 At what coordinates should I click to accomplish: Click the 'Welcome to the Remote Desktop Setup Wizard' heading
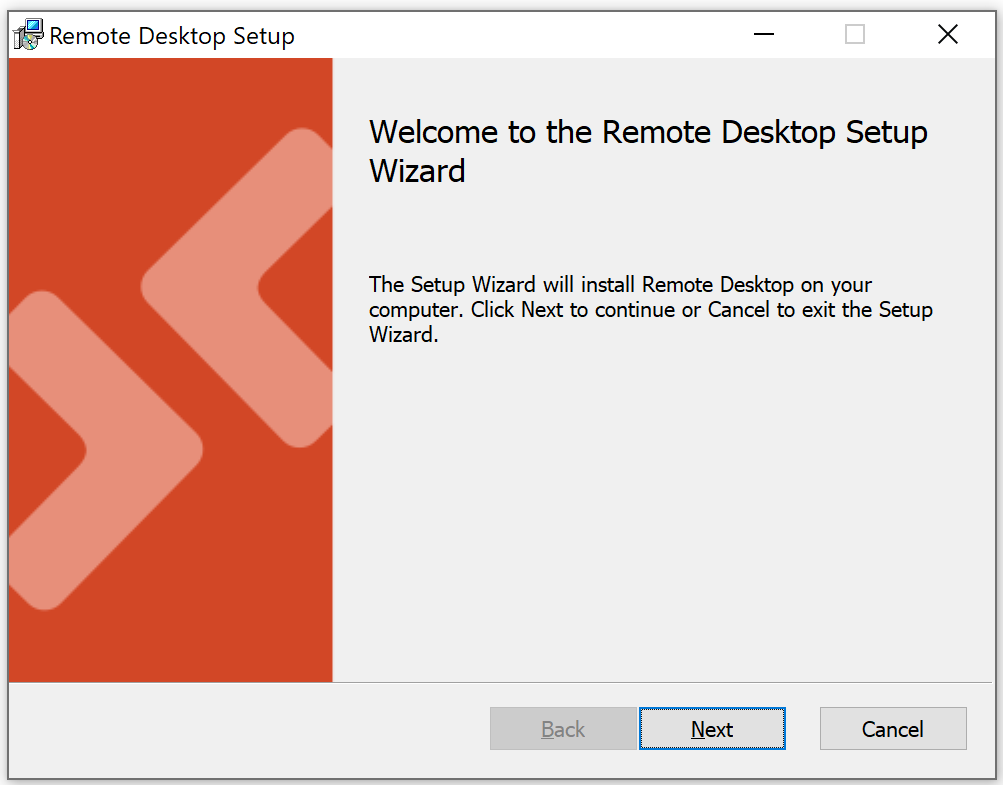(648, 151)
